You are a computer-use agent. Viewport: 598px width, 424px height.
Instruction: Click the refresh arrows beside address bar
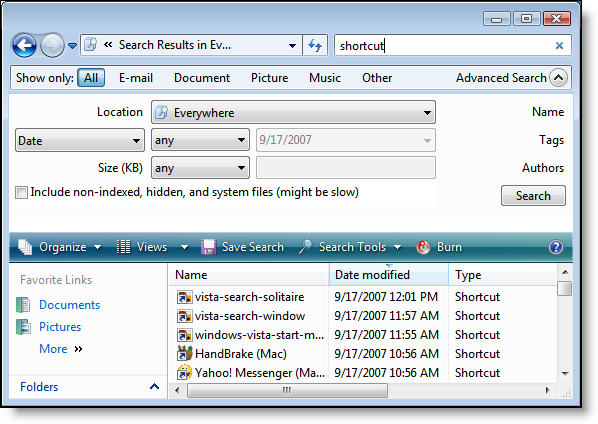(x=315, y=45)
